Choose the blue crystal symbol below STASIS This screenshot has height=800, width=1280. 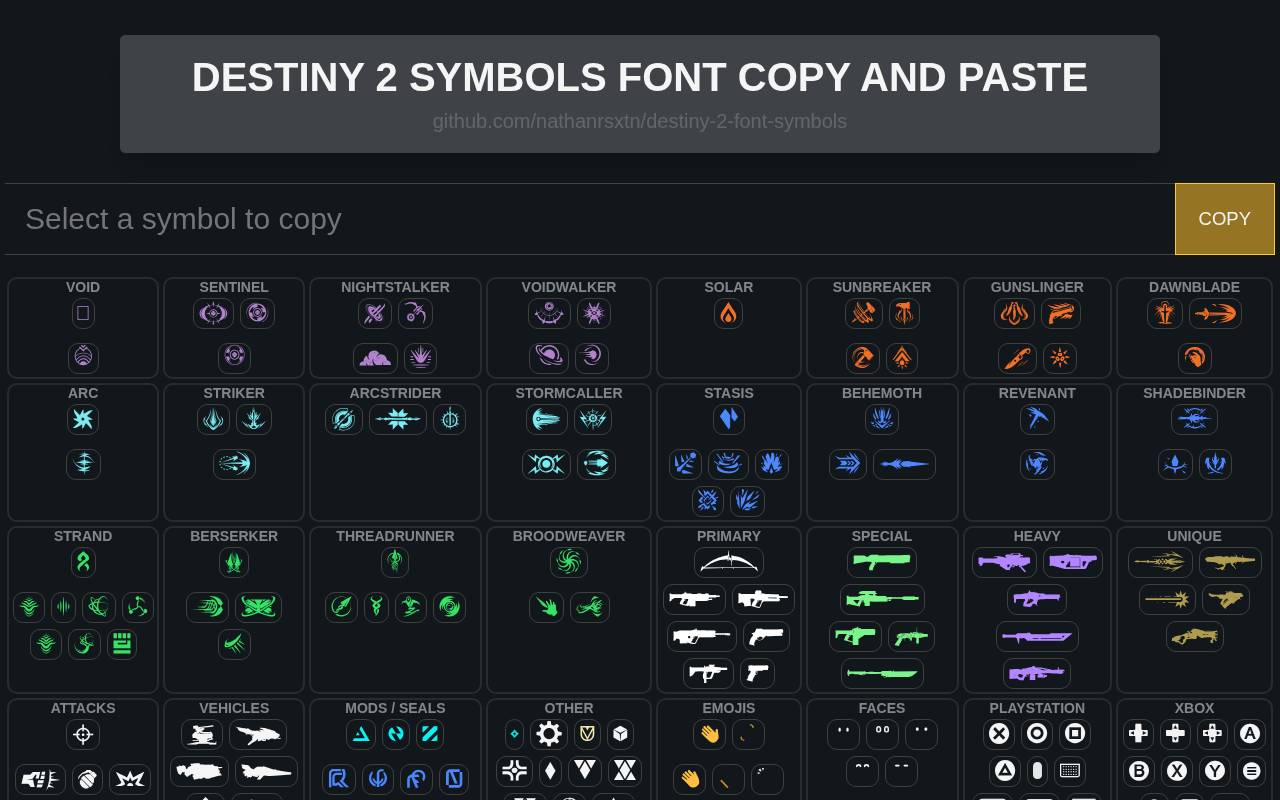click(729, 420)
